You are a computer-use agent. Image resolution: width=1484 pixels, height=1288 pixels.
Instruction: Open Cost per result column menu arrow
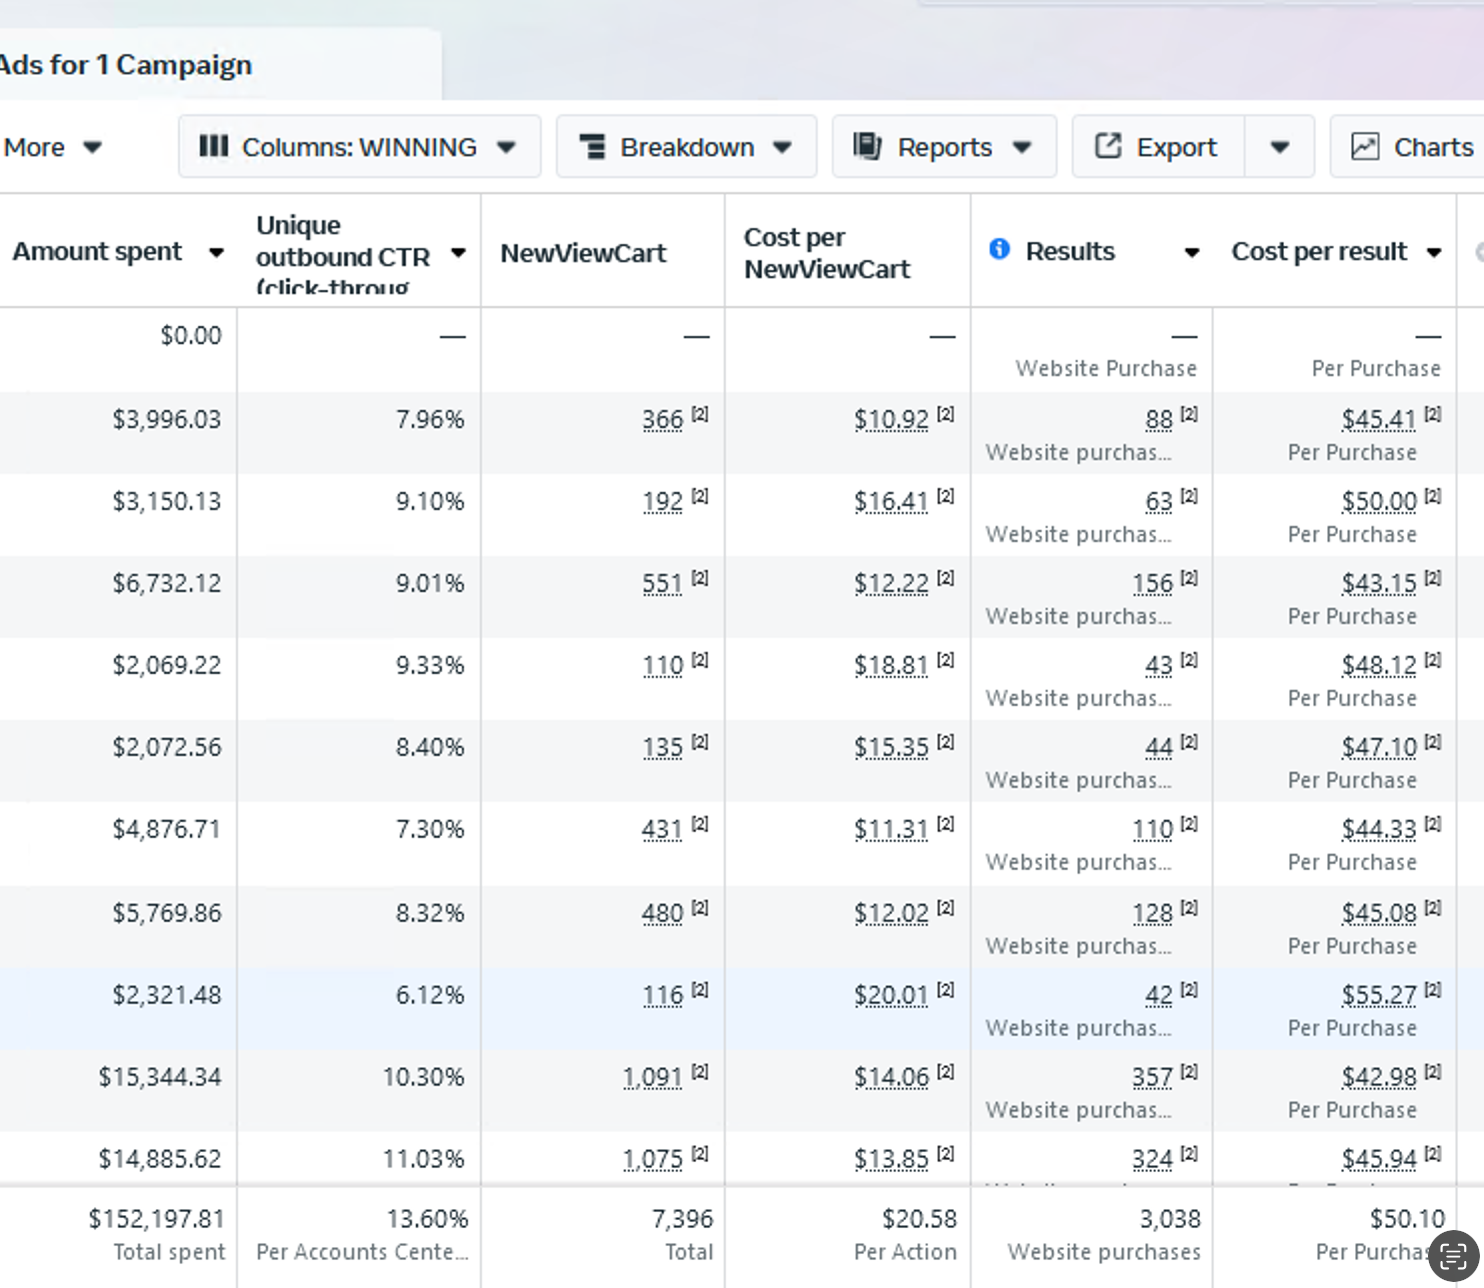pos(1434,253)
